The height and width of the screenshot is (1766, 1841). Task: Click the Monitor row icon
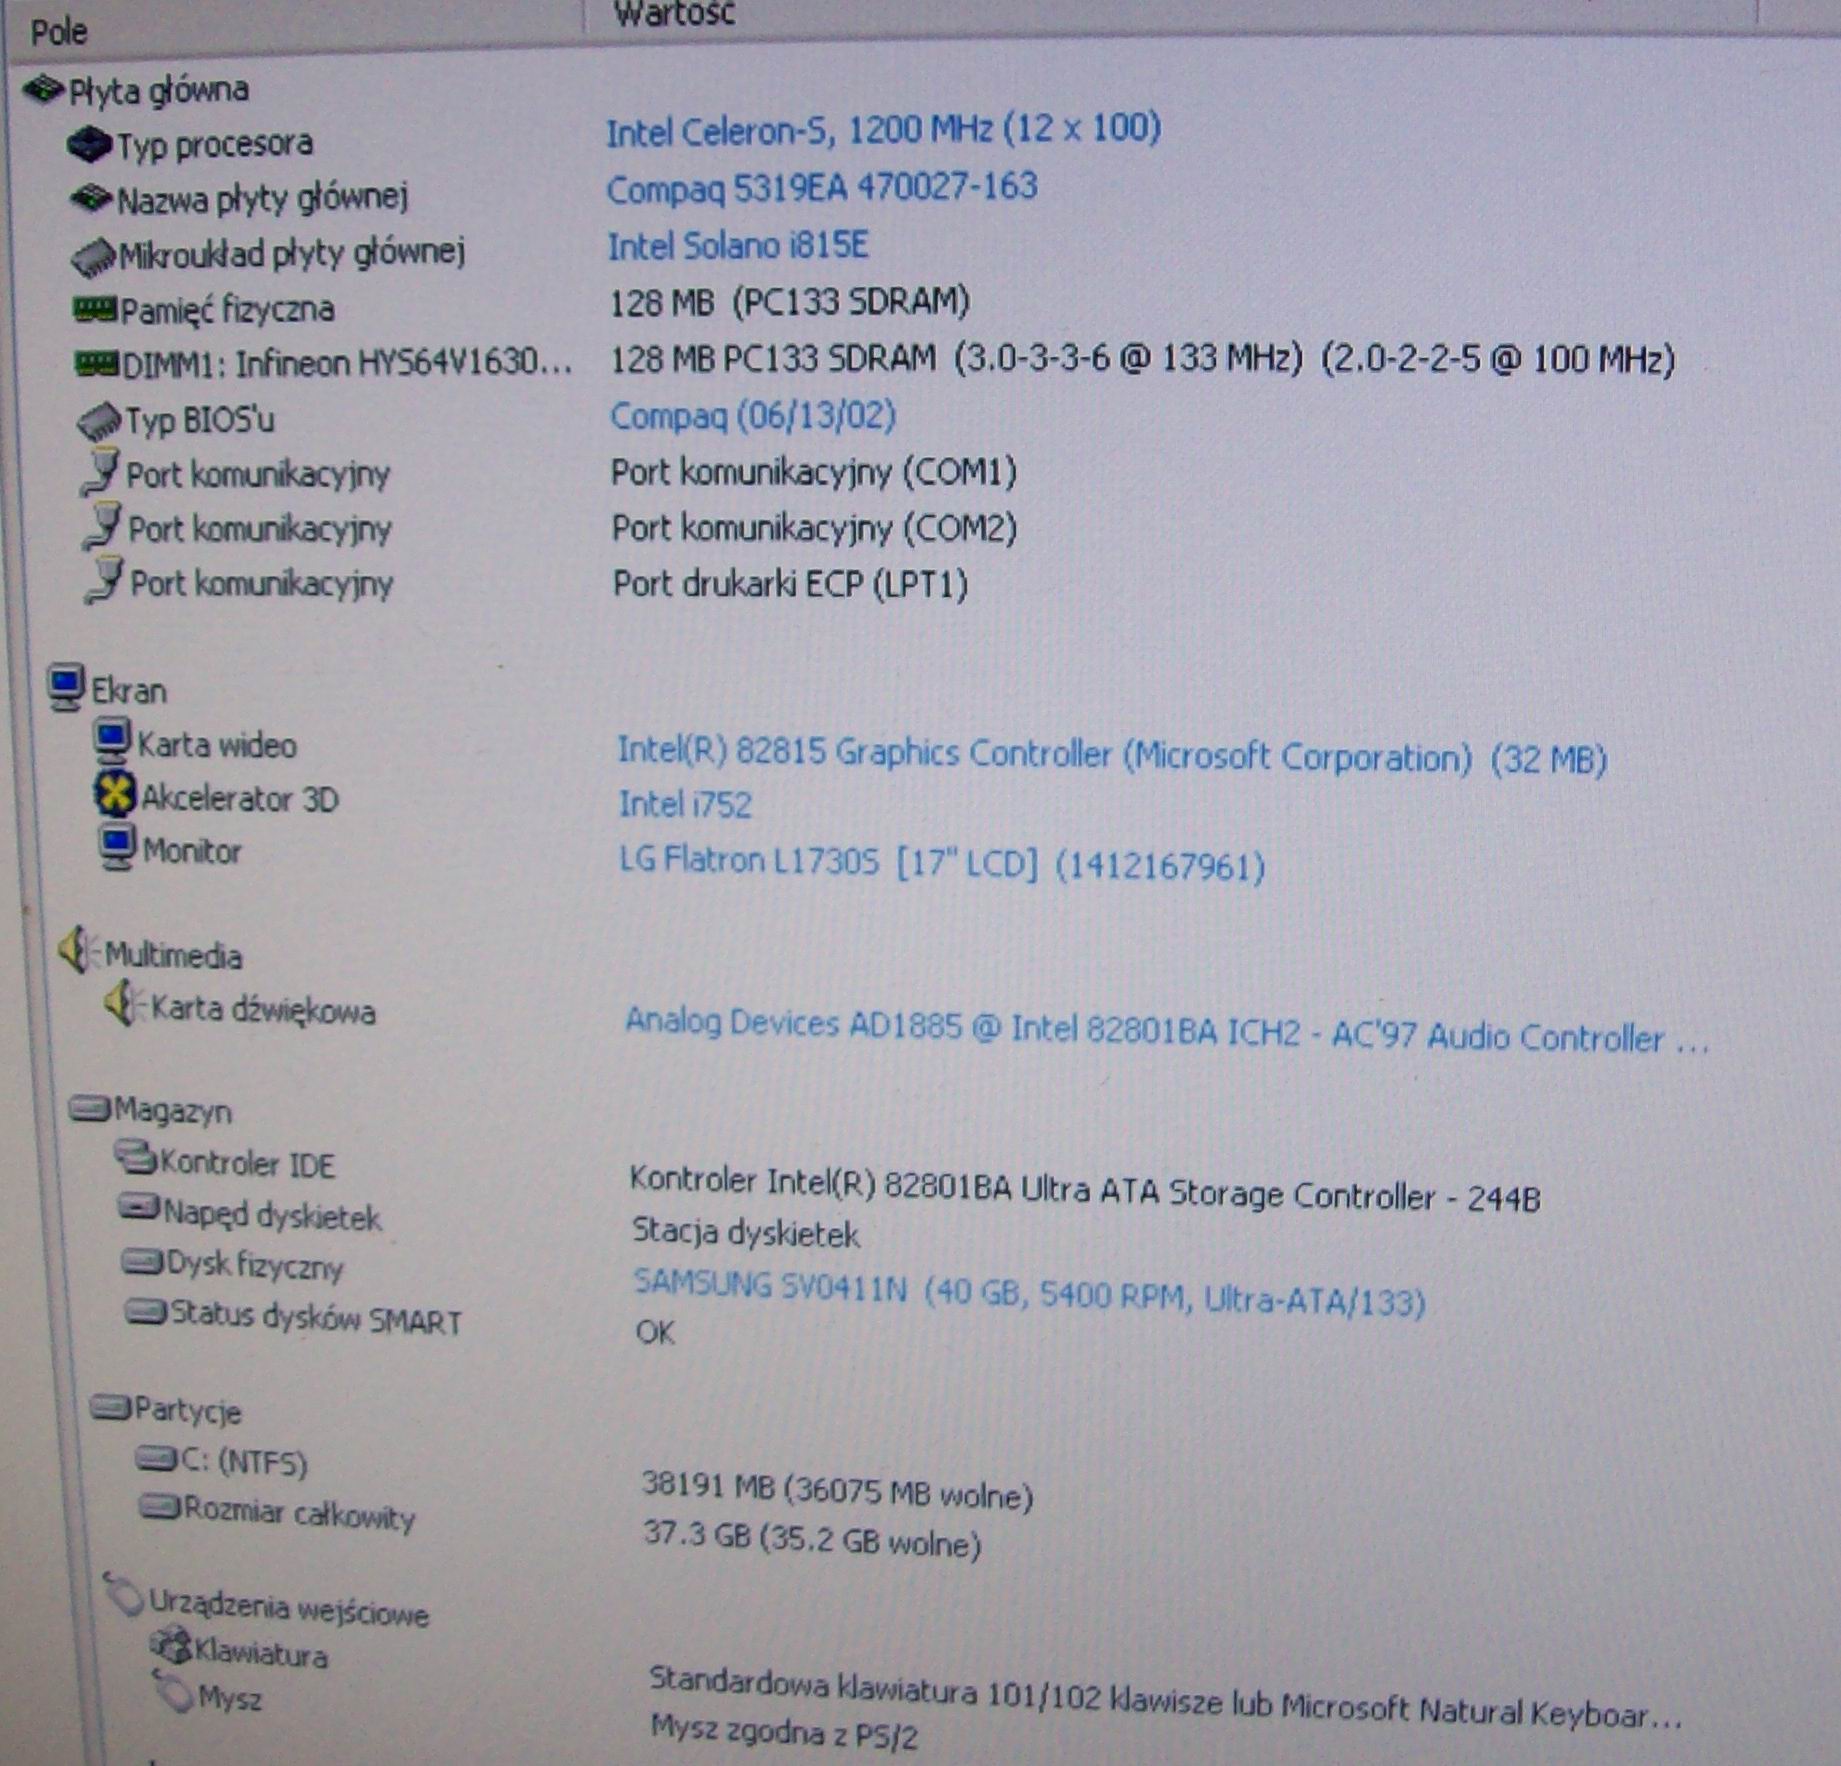(x=117, y=847)
